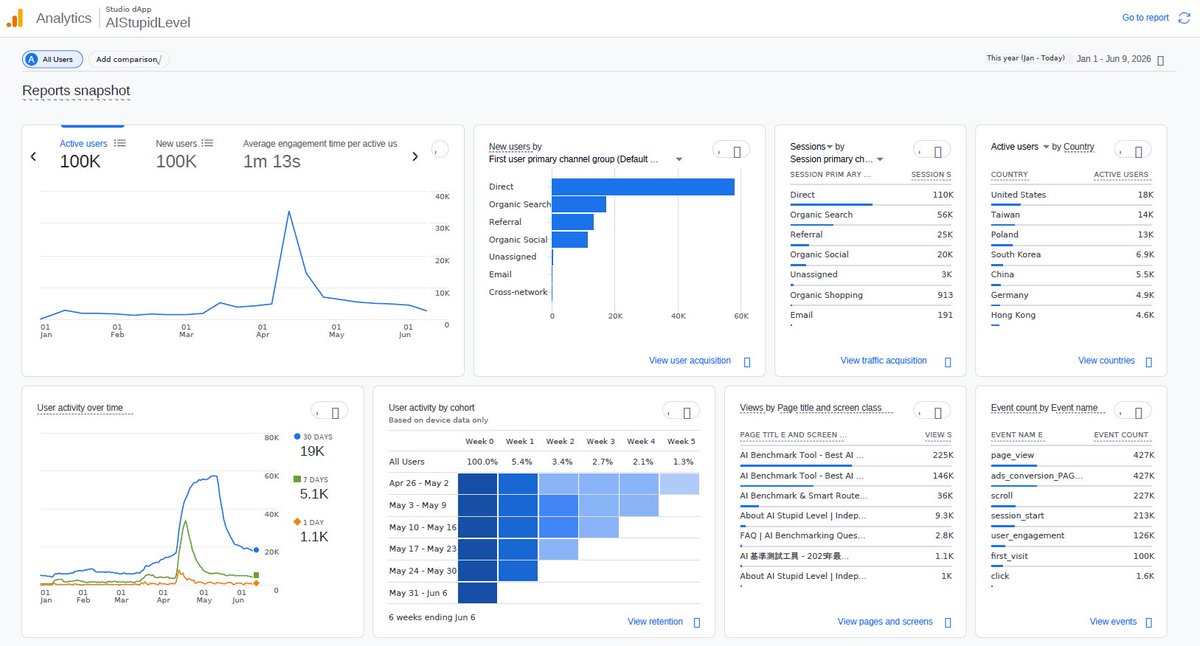Click the Organic Search bar in New users chart

(579, 204)
